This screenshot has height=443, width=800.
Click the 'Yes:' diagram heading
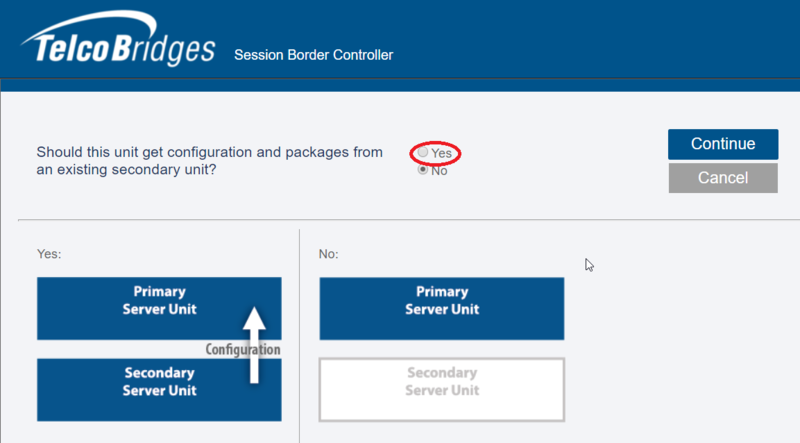pos(49,254)
